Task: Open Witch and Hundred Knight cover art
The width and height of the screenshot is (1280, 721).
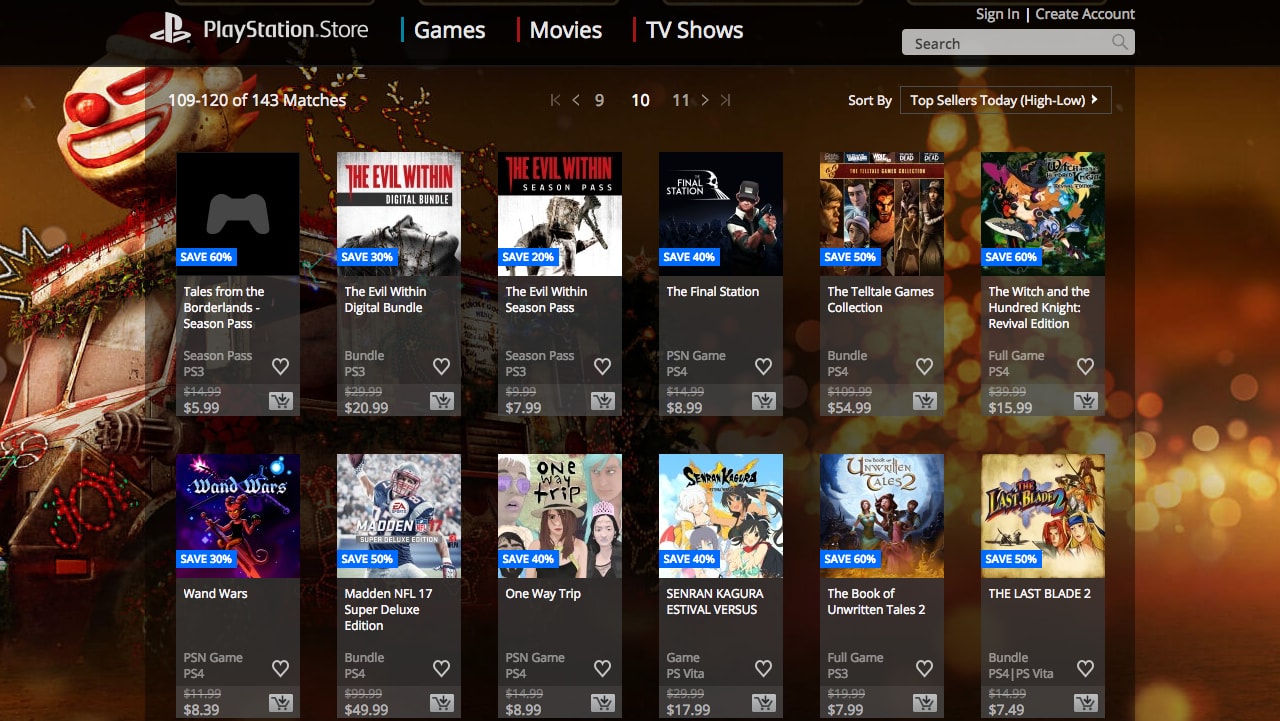Action: 1043,214
